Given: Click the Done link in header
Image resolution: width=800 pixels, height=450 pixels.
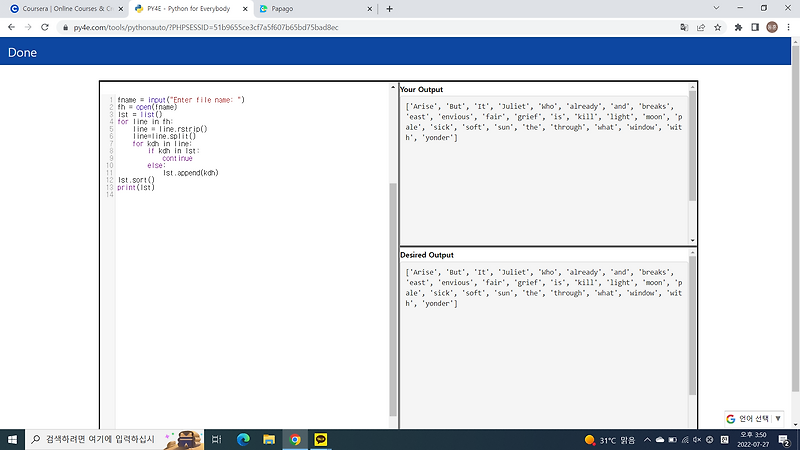Looking at the screenshot, I should 22,53.
